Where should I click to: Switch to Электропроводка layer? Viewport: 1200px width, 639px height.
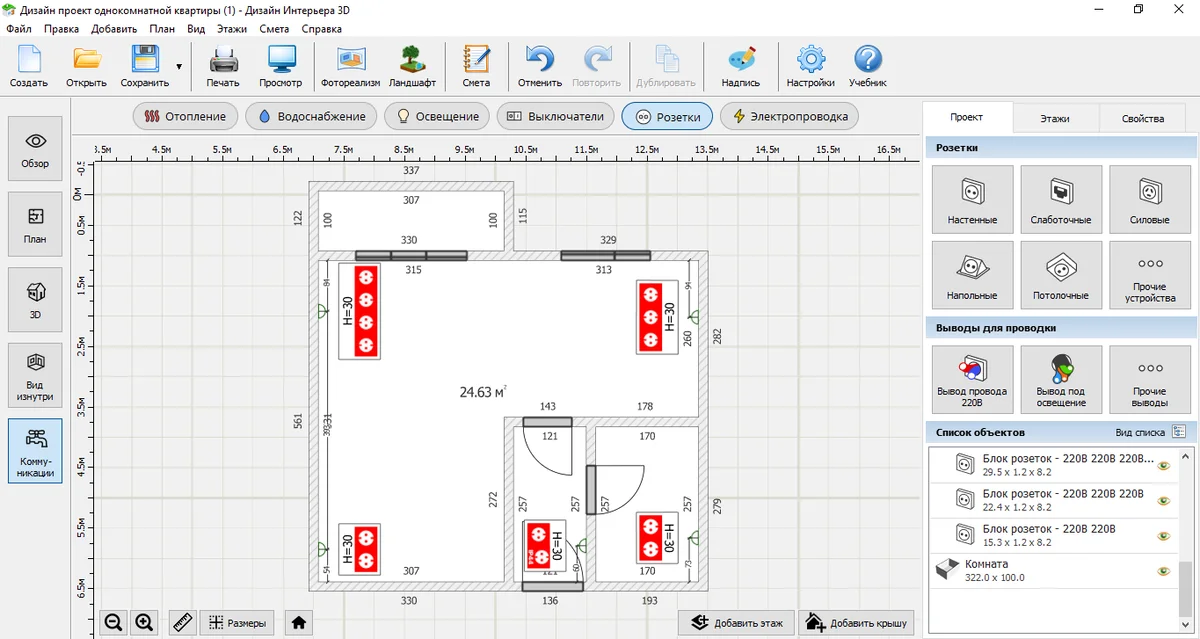[x=789, y=116]
